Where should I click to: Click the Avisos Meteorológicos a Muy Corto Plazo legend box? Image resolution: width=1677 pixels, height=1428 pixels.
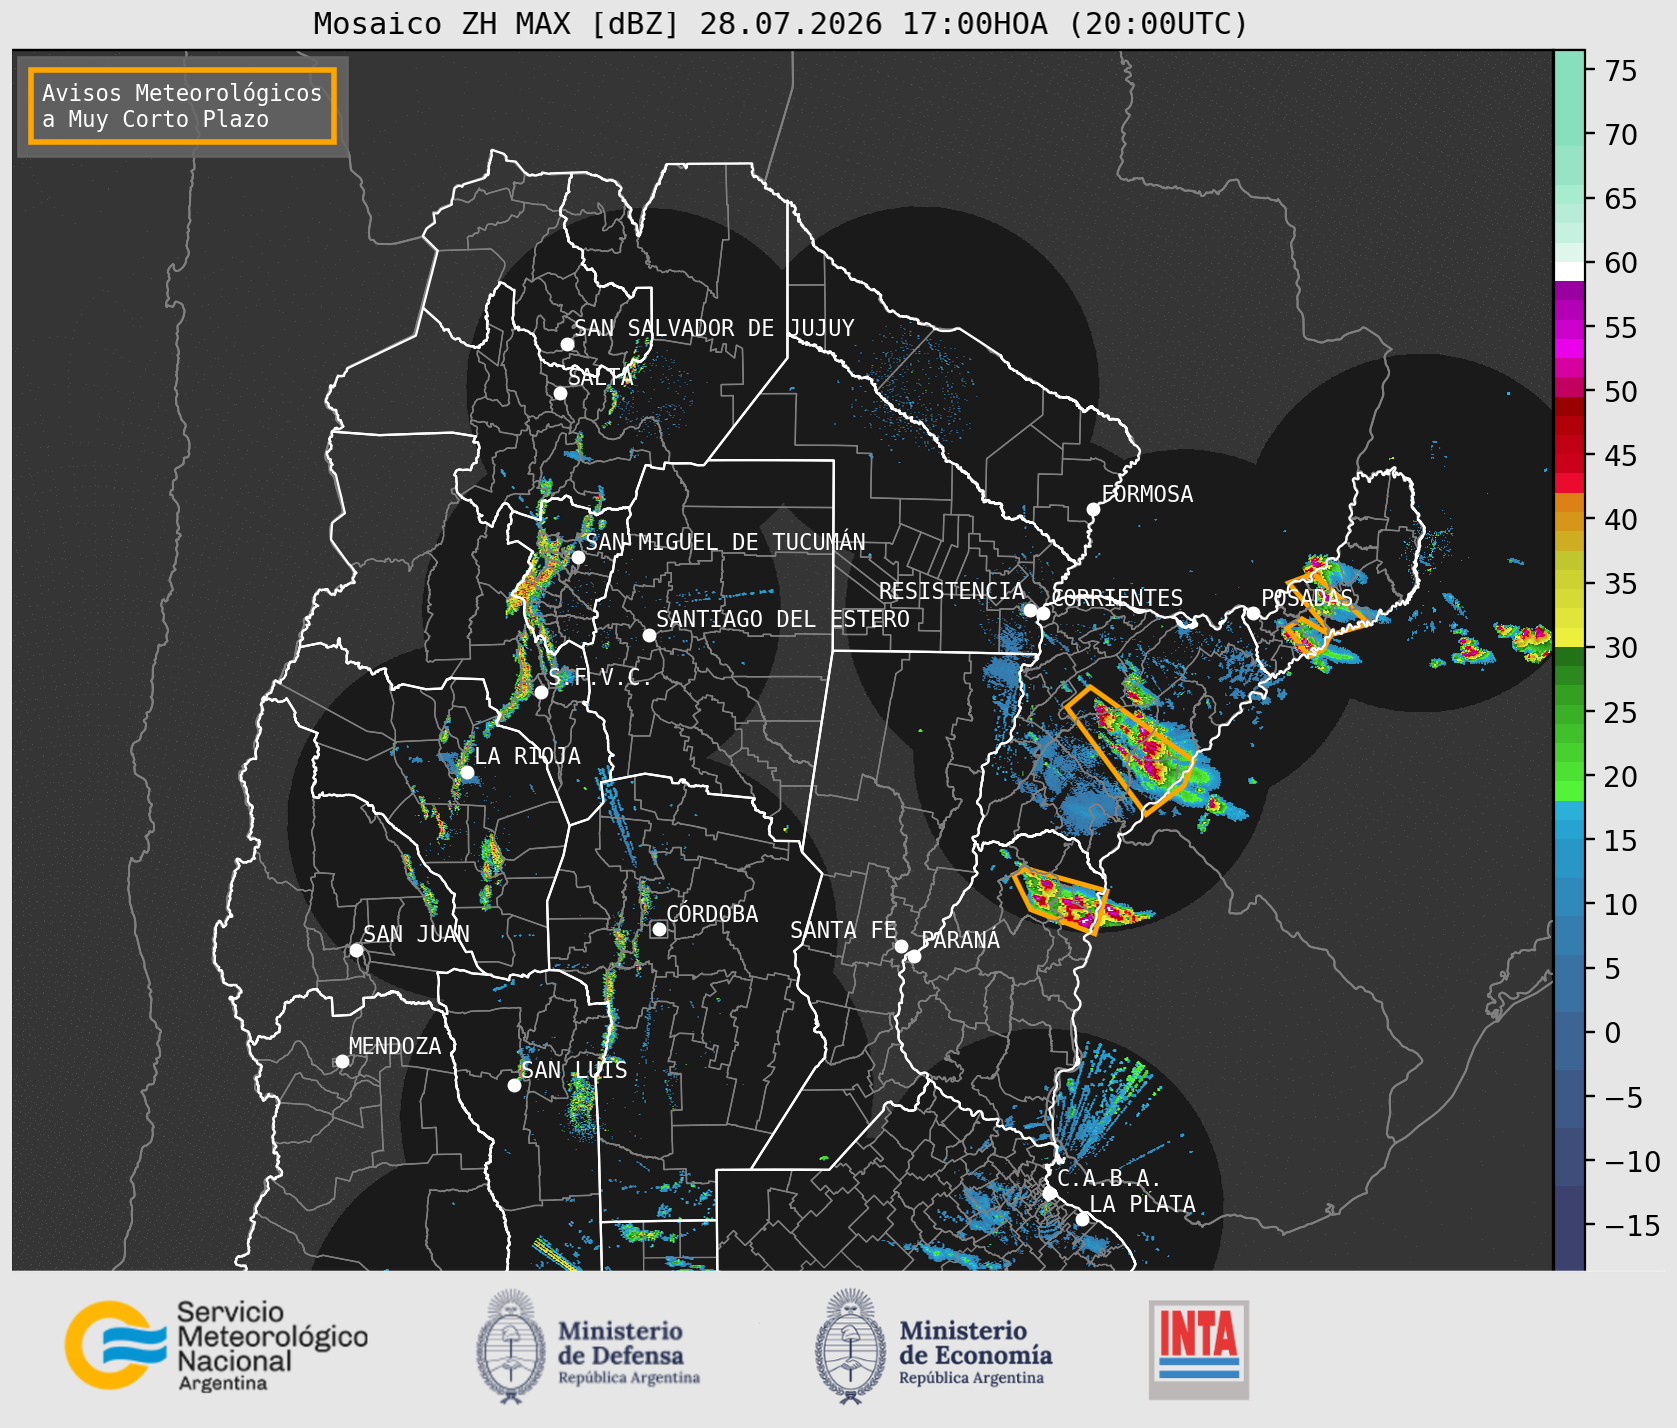(x=182, y=106)
